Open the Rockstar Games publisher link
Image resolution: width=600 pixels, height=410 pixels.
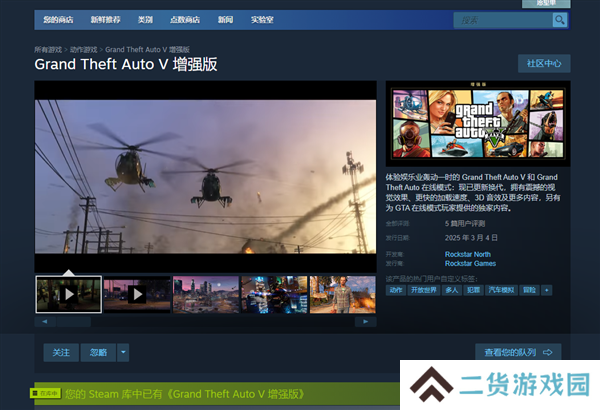click(x=470, y=263)
